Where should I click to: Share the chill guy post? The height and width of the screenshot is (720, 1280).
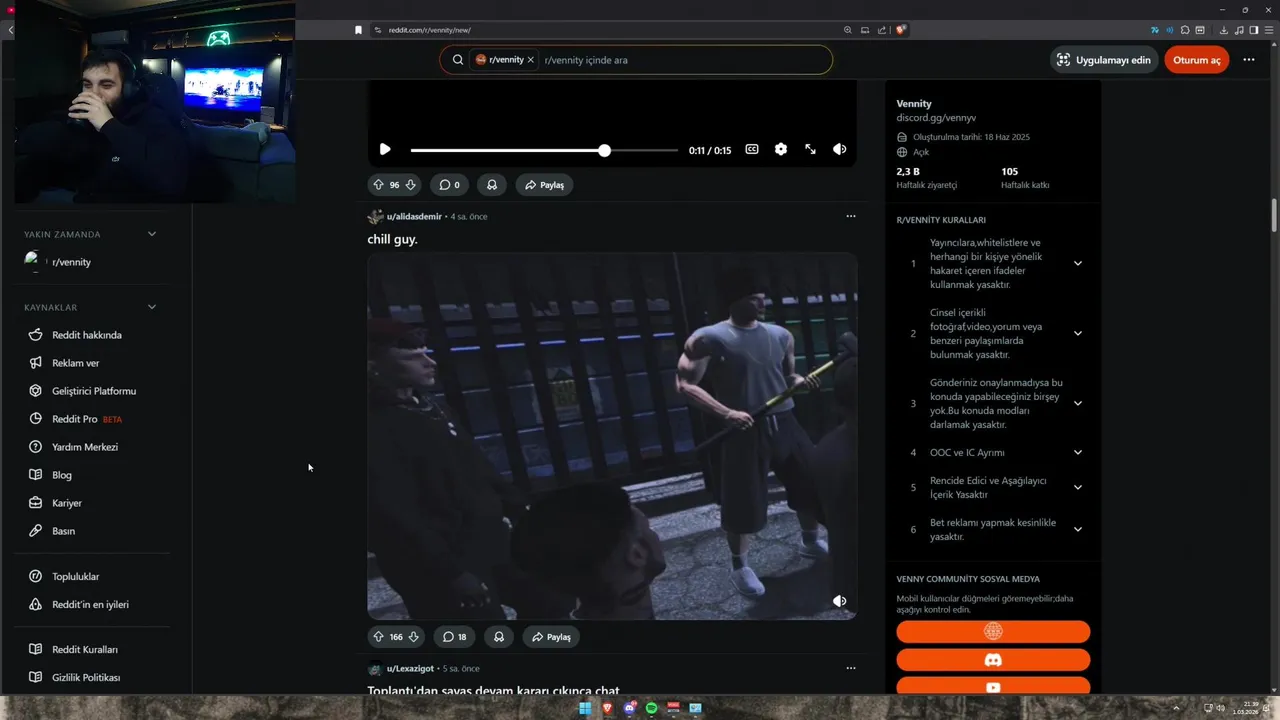551,637
